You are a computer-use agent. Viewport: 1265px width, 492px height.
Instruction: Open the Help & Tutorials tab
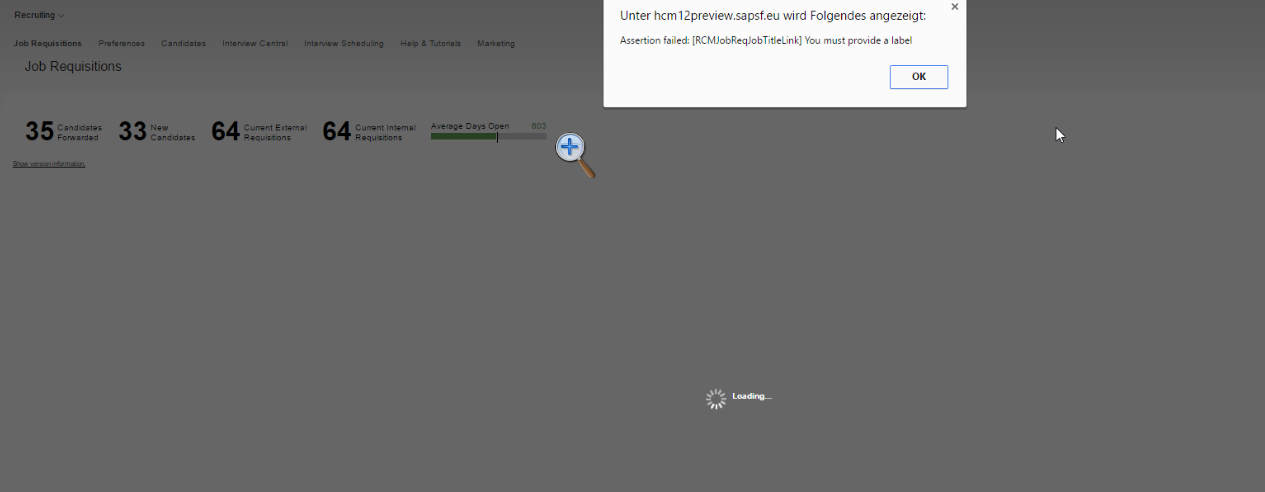pyautogui.click(x=430, y=44)
